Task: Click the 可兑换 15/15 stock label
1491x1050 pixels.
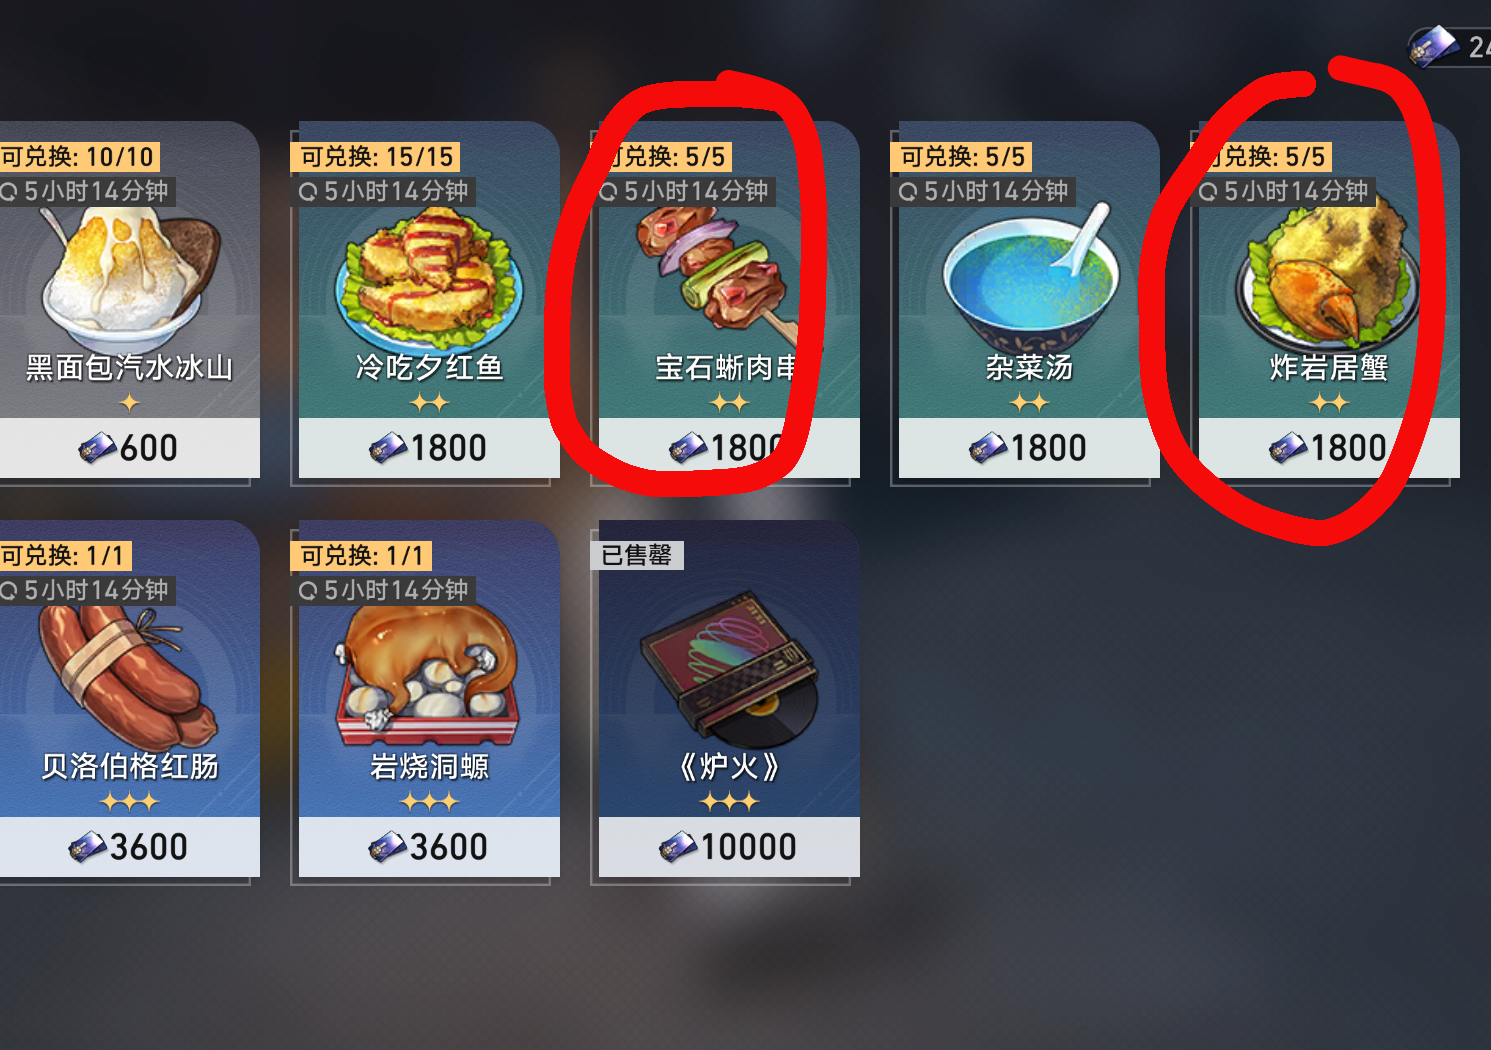Action: point(376,157)
